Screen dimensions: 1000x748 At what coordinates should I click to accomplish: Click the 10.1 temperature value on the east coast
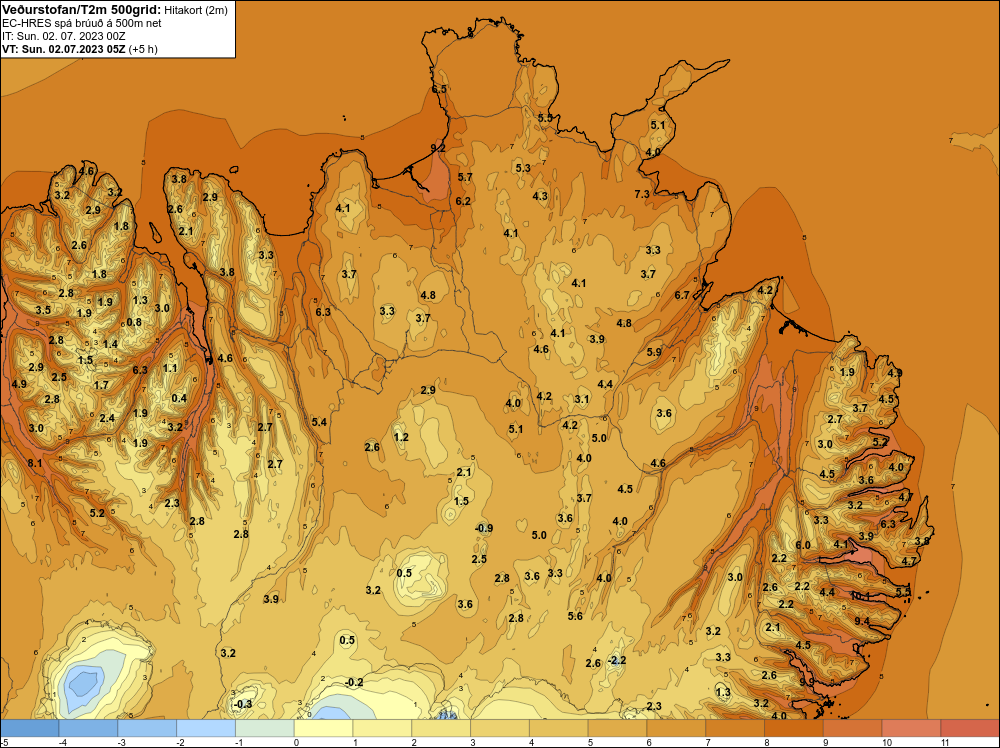pos(860,596)
